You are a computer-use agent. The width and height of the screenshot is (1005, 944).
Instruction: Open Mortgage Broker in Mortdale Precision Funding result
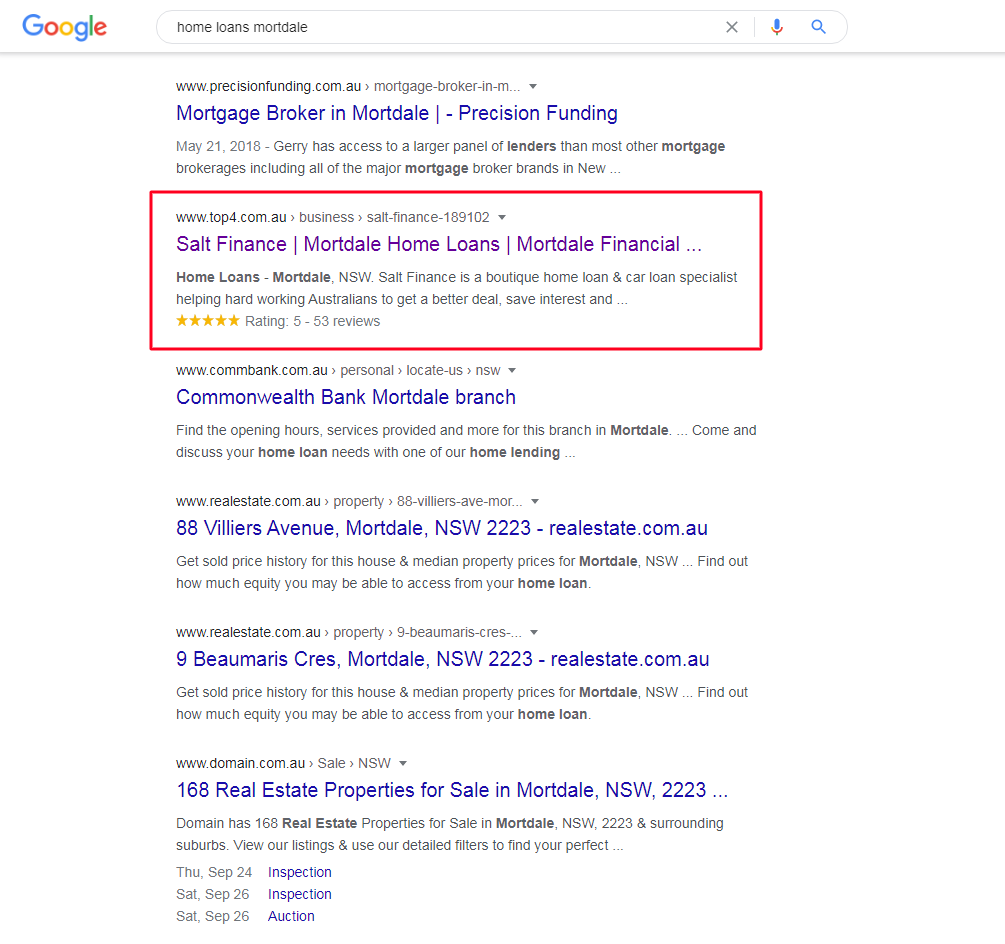[x=396, y=113]
